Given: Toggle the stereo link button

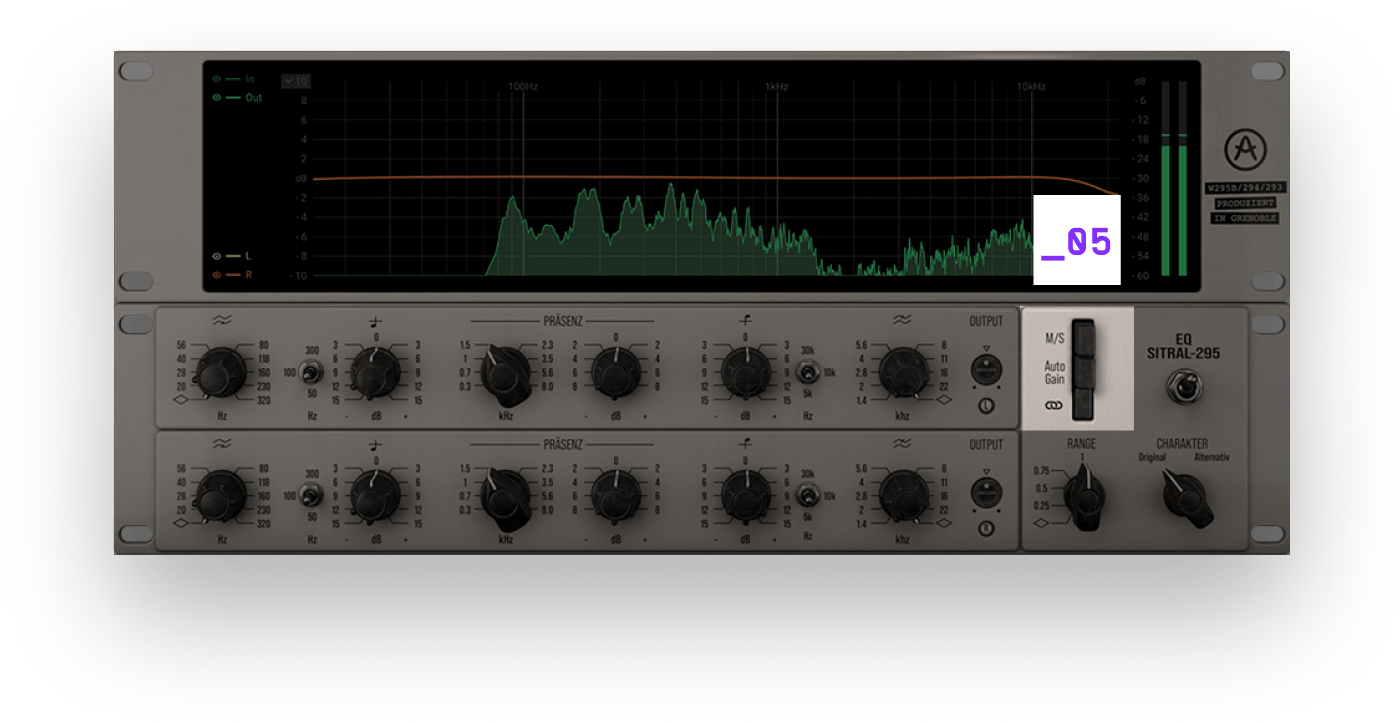Looking at the screenshot, I should tap(1084, 404).
